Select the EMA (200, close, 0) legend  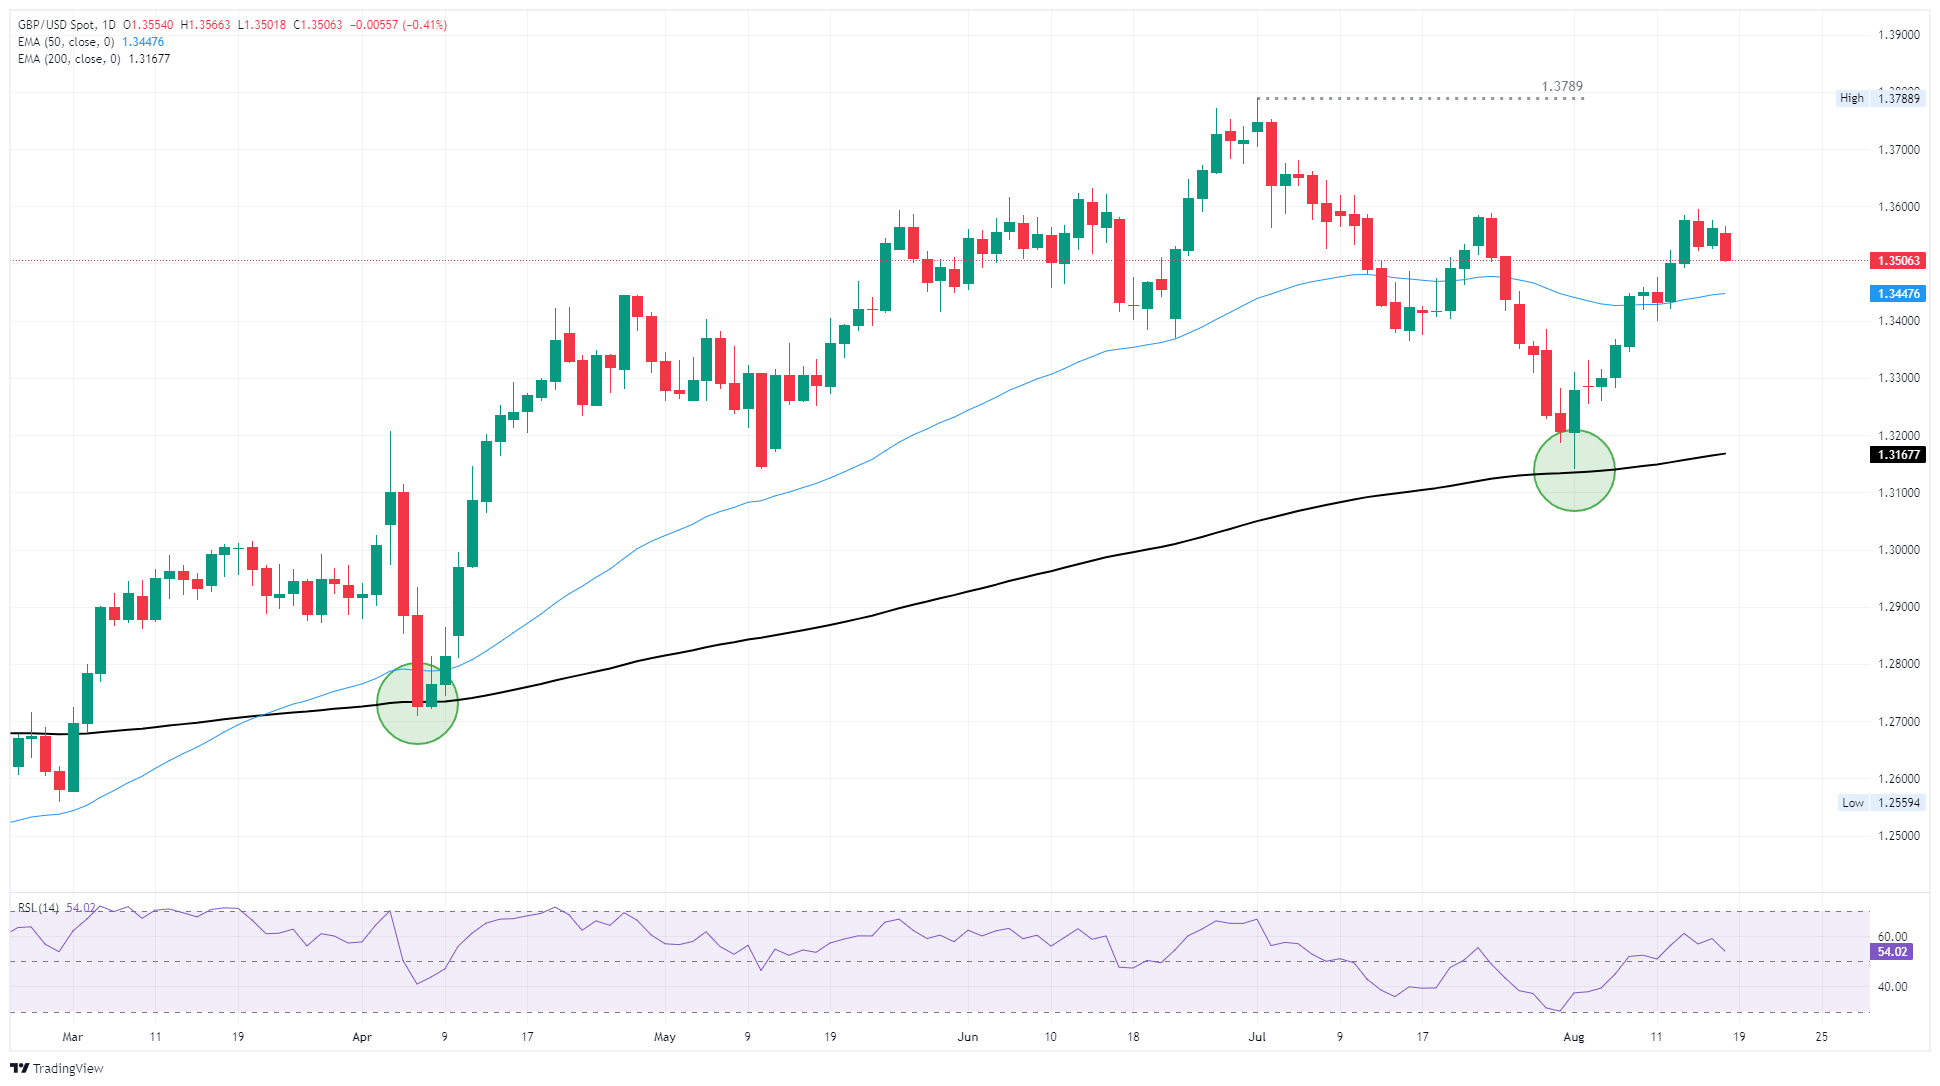(x=69, y=59)
